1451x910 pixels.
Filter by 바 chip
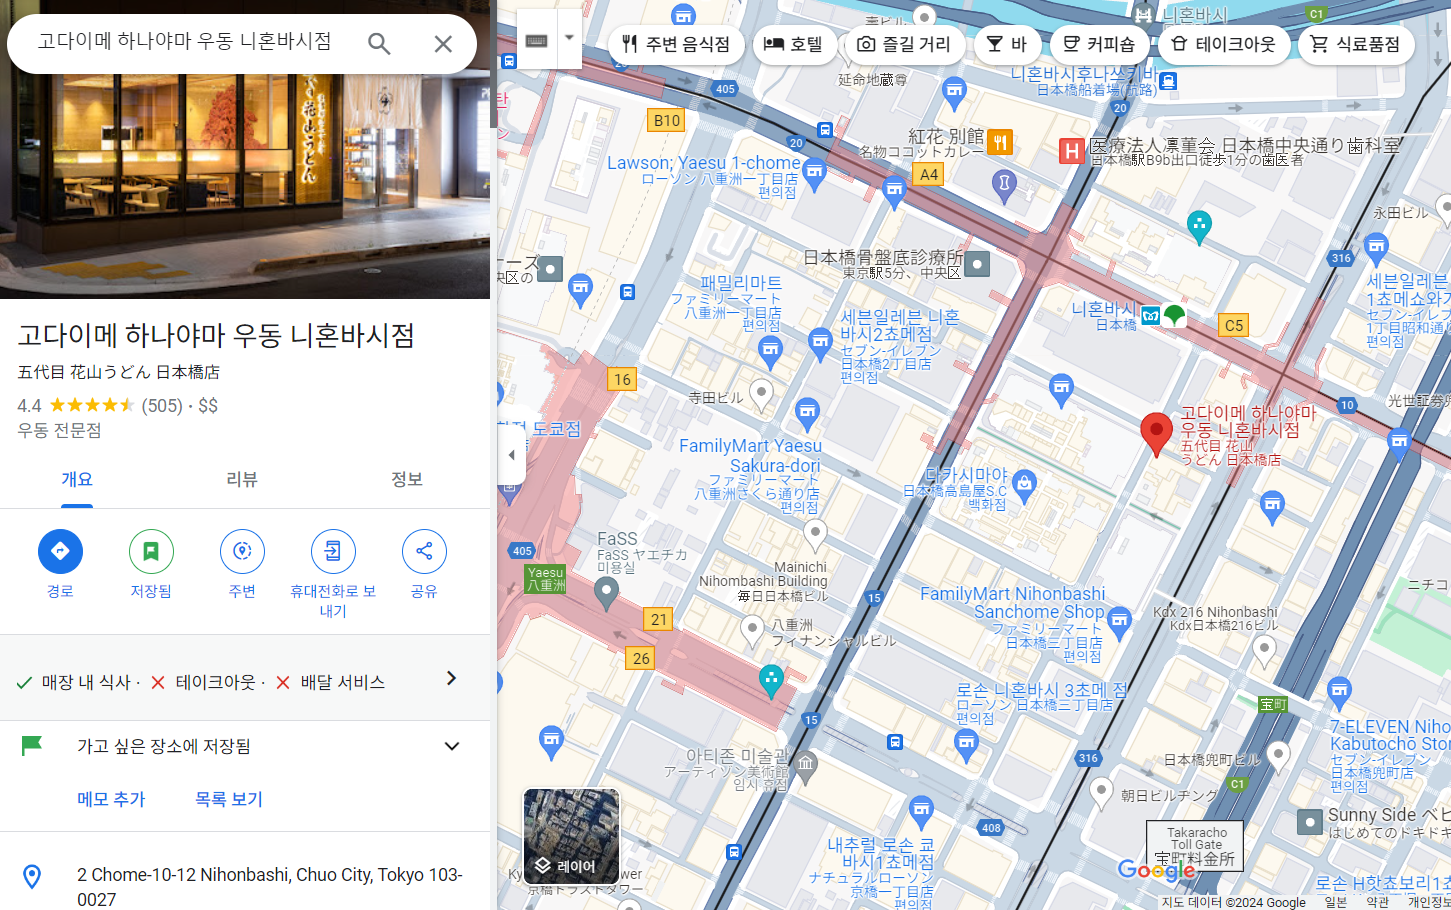coord(1007,45)
